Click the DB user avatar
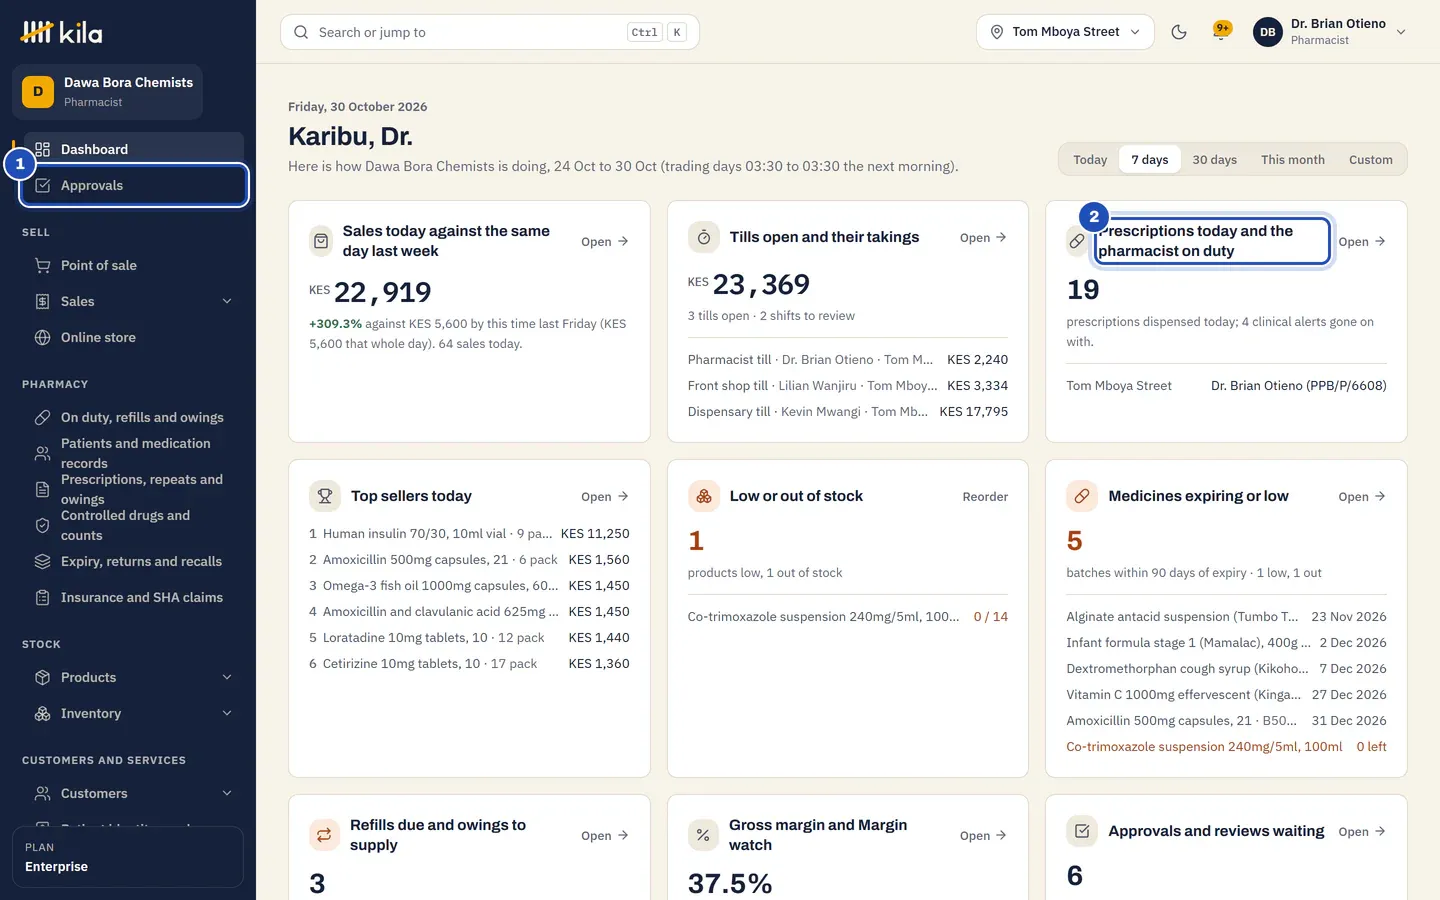The width and height of the screenshot is (1440, 900). point(1267,32)
